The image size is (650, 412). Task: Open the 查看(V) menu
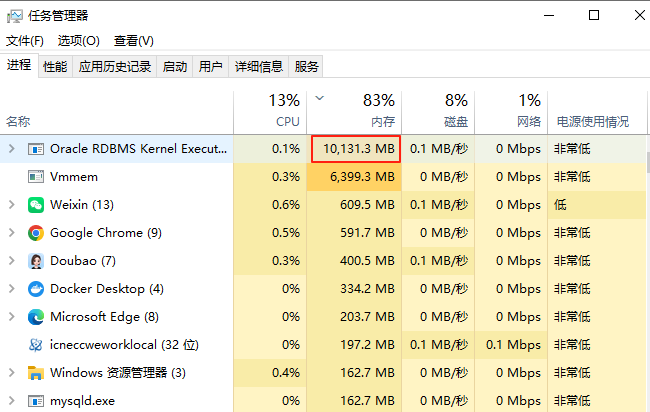click(133, 41)
